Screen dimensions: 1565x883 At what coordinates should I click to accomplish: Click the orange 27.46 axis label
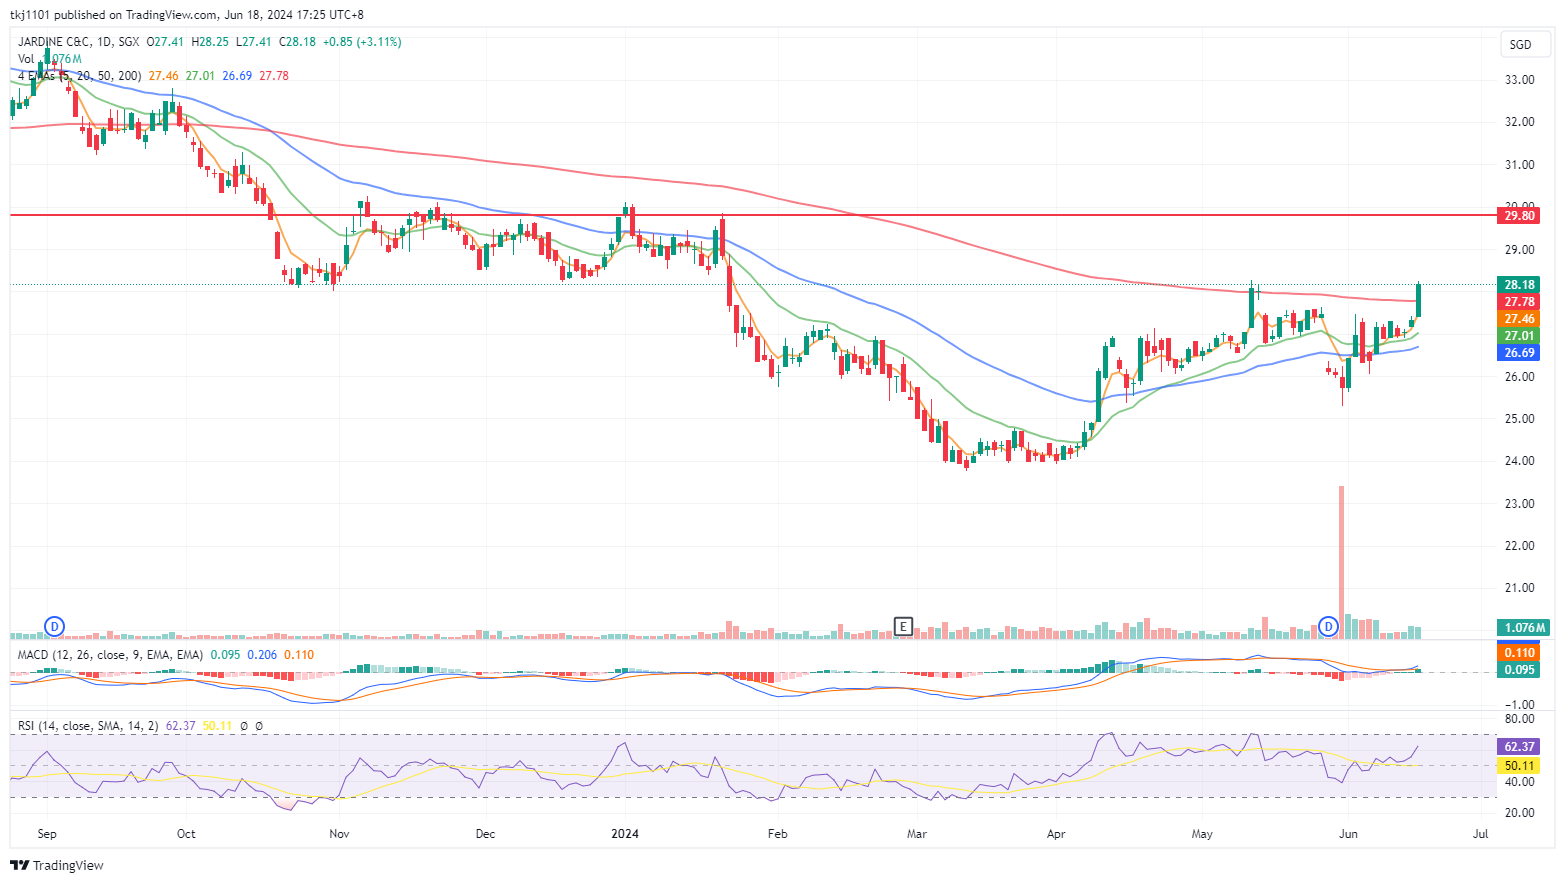(1519, 319)
